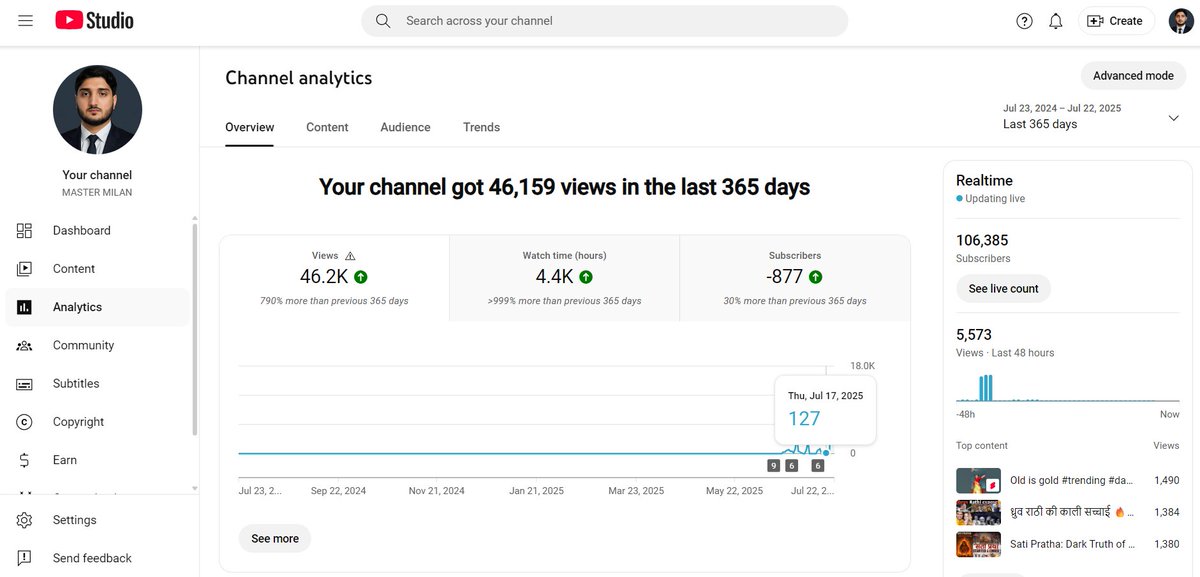The image size is (1200, 577).
Task: Click the Subtitles icon in sidebar
Action: pos(25,384)
